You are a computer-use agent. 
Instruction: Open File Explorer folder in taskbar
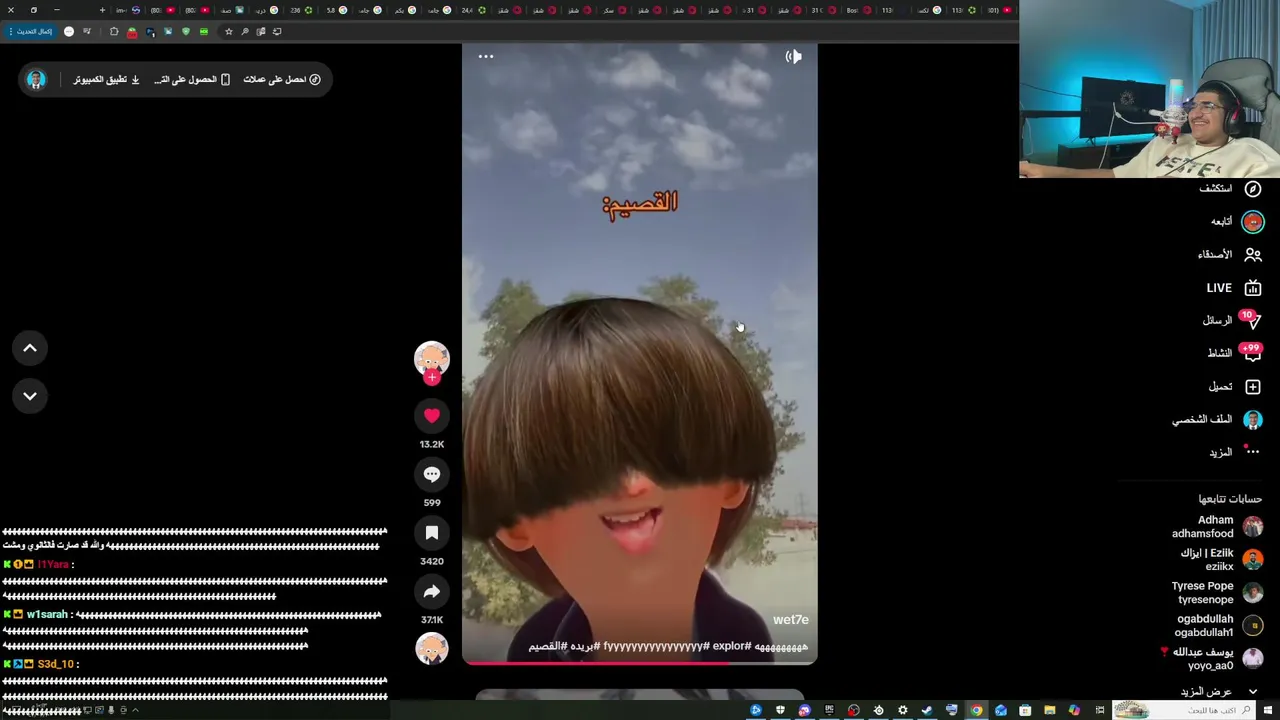point(1049,710)
